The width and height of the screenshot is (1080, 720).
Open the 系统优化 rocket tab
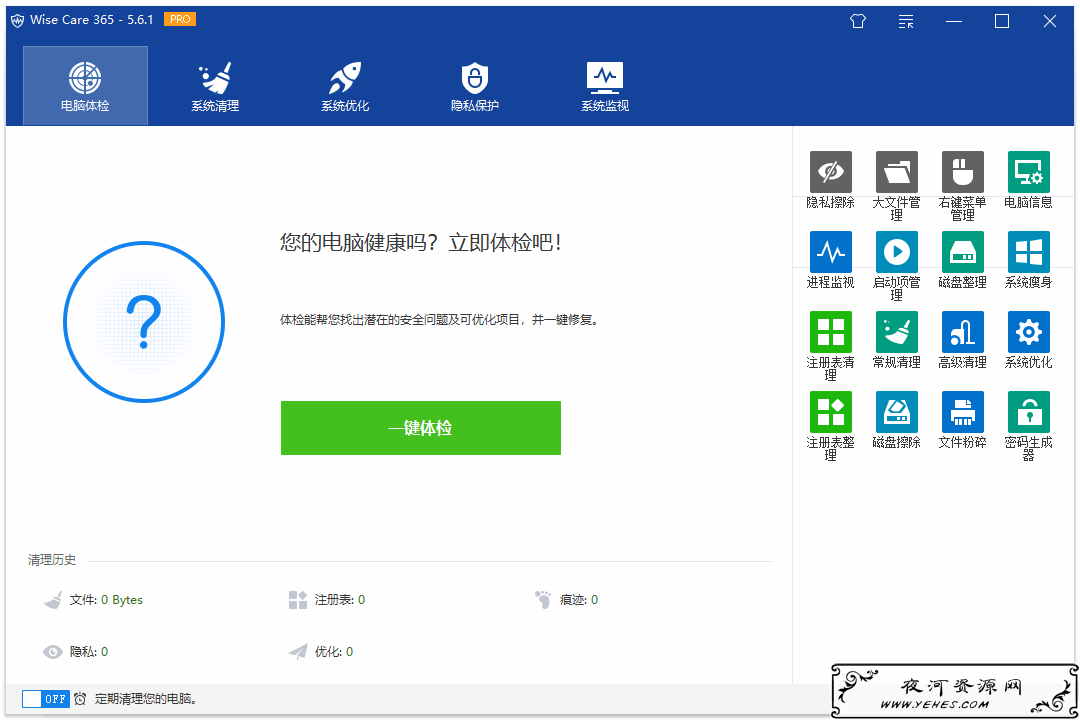pos(345,86)
